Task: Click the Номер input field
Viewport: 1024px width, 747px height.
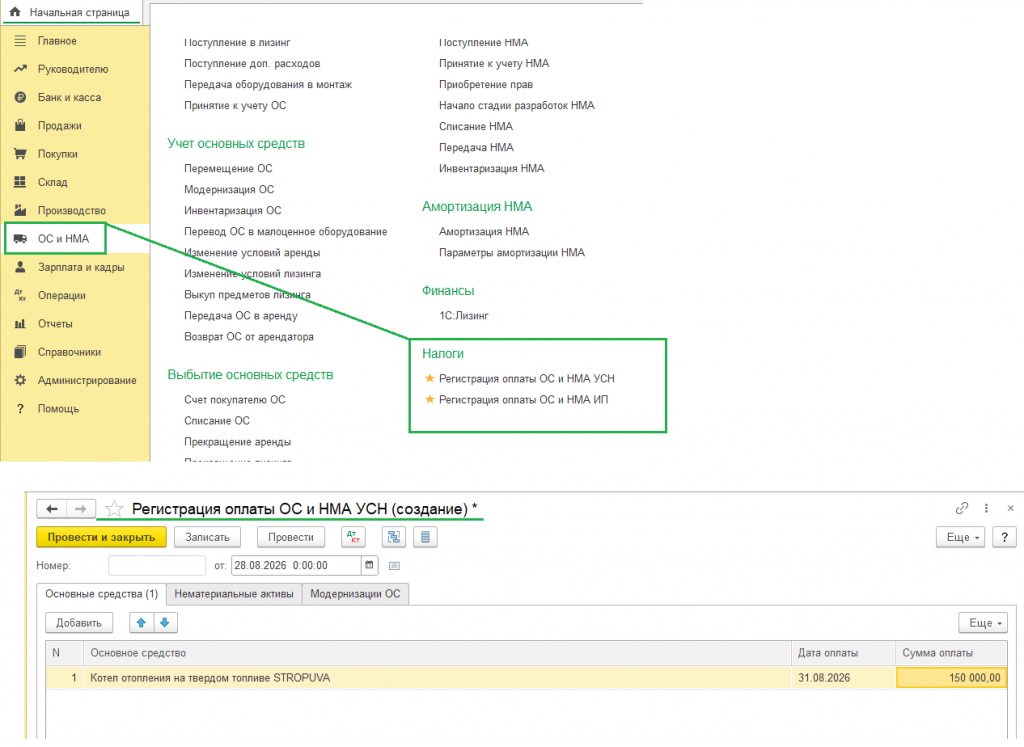Action: click(x=157, y=565)
